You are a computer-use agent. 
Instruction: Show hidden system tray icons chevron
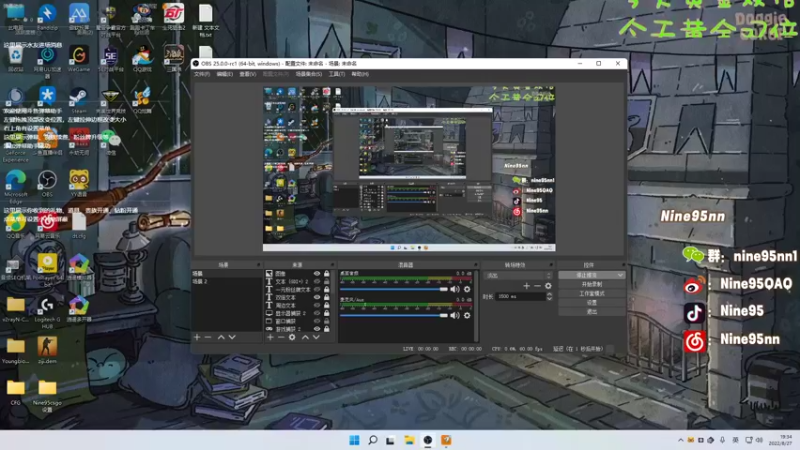pyautogui.click(x=681, y=440)
